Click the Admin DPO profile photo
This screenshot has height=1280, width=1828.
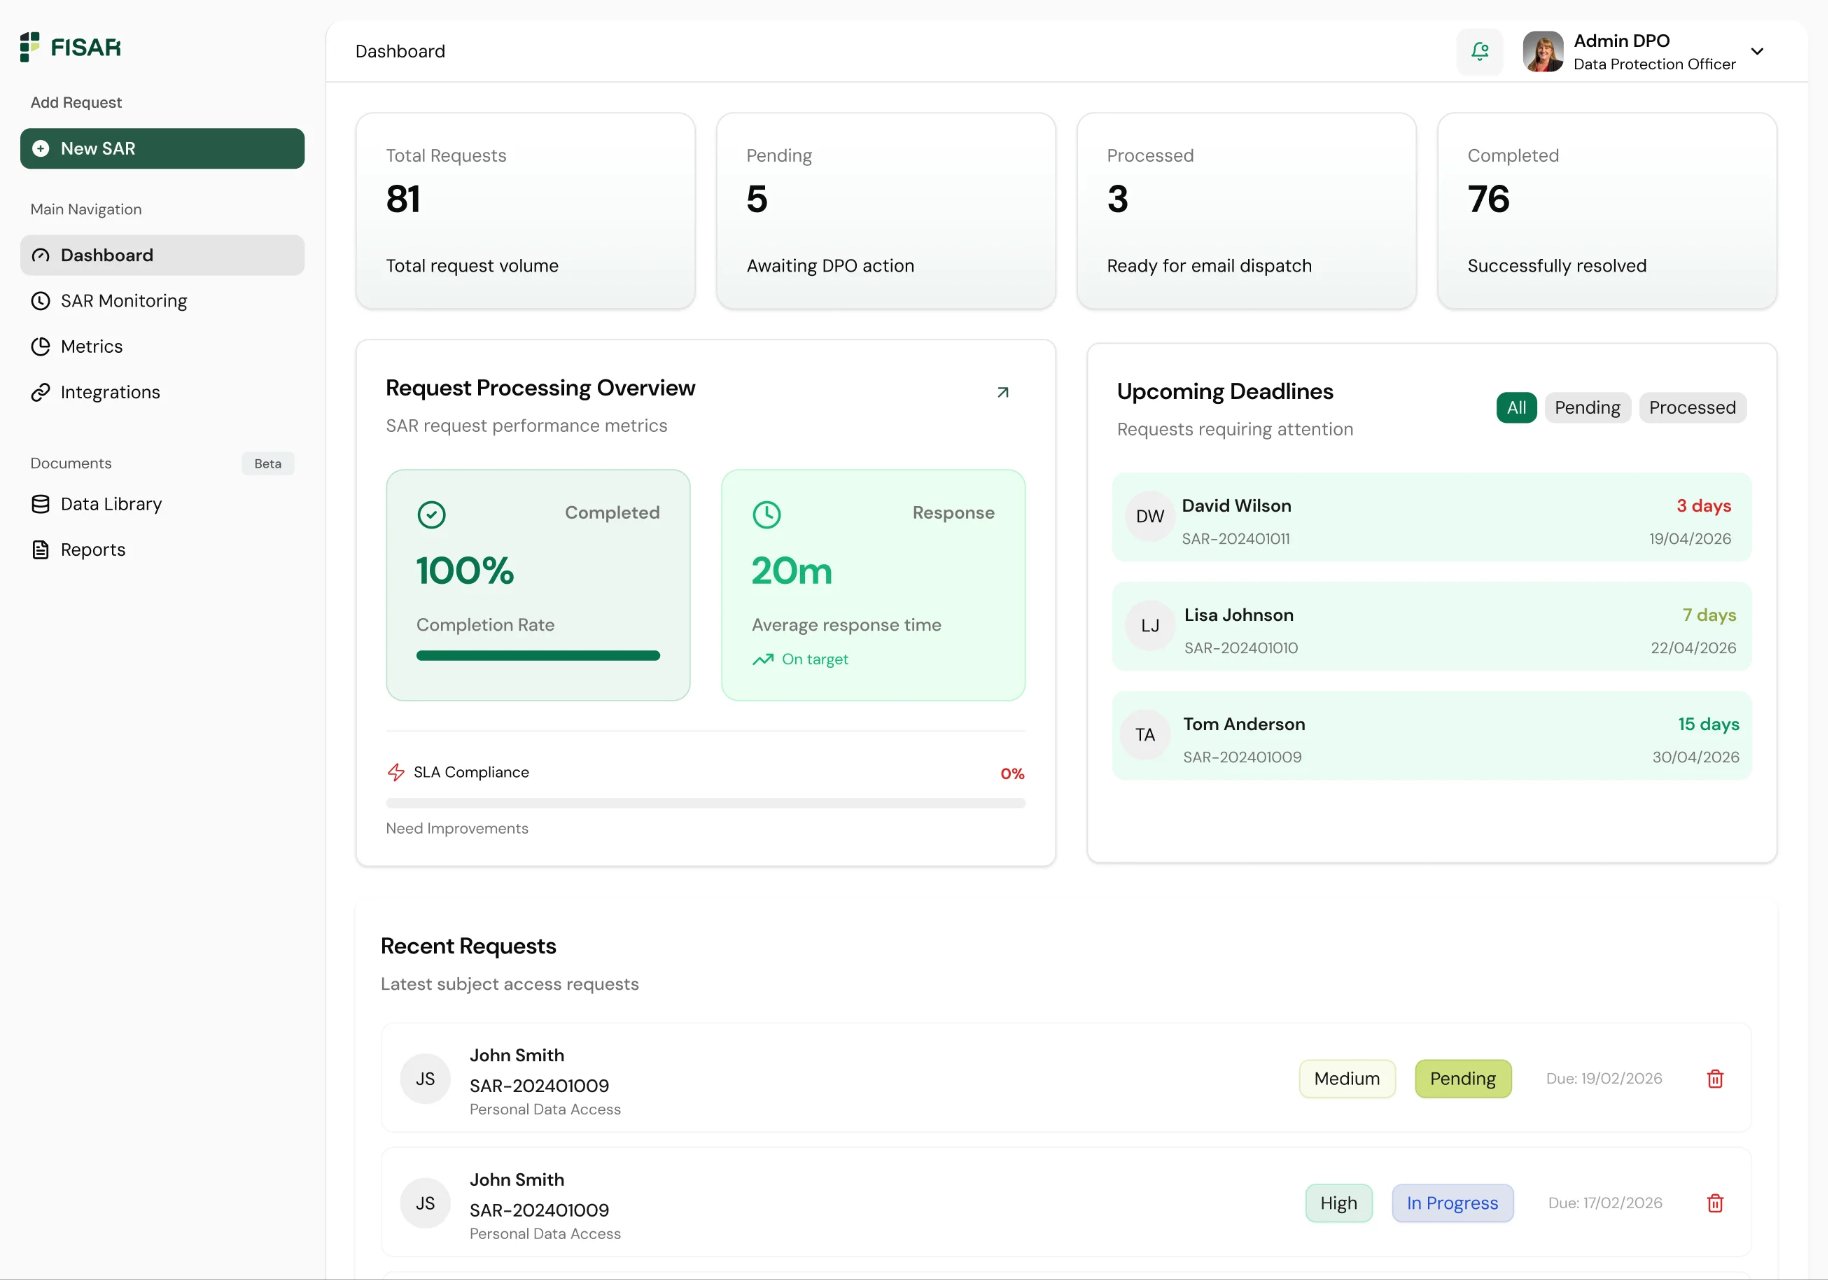coord(1543,52)
